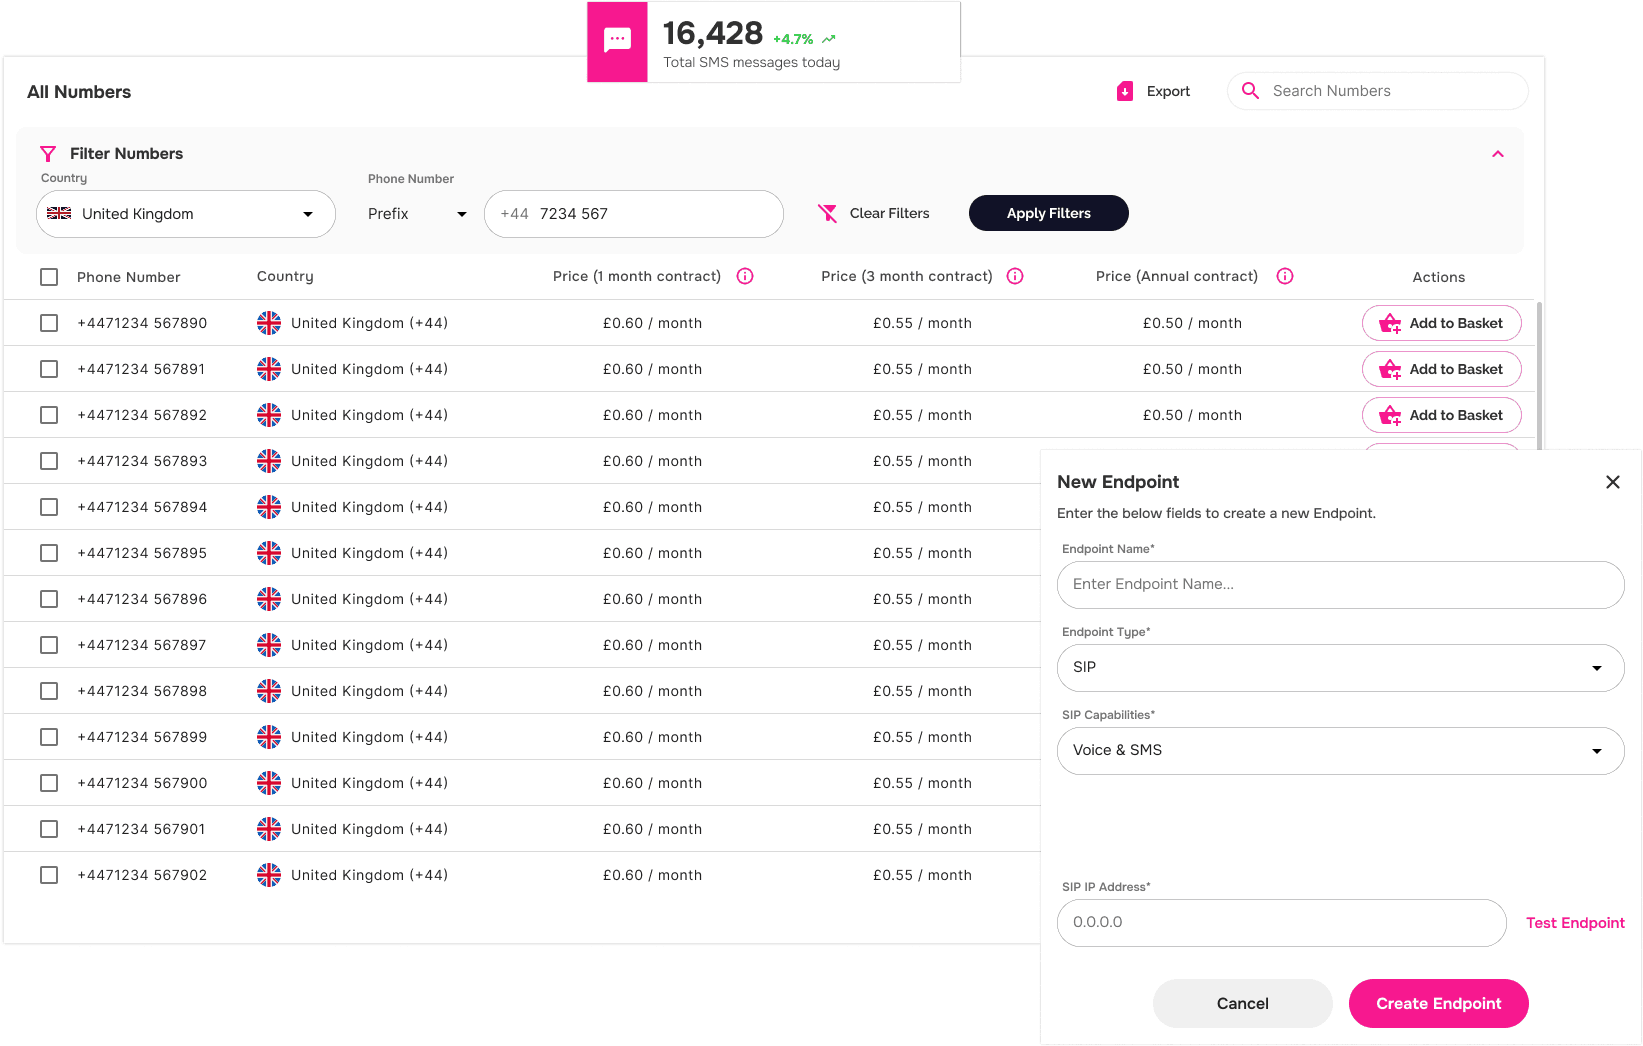Click Country column header
Screen dimensions: 1643x1046
coord(285,277)
